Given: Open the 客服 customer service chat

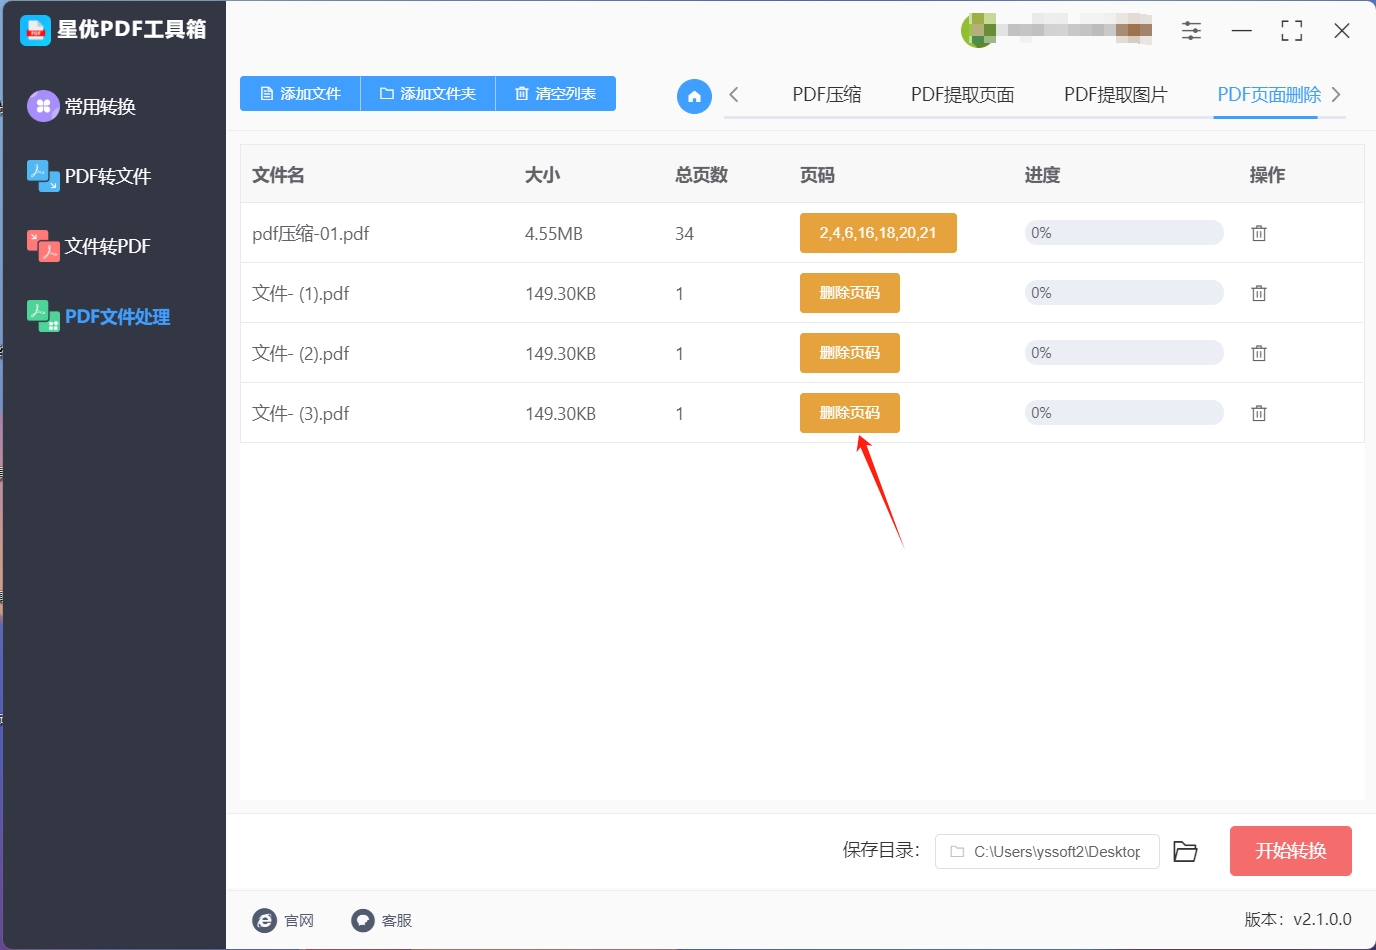Looking at the screenshot, I should 382,920.
